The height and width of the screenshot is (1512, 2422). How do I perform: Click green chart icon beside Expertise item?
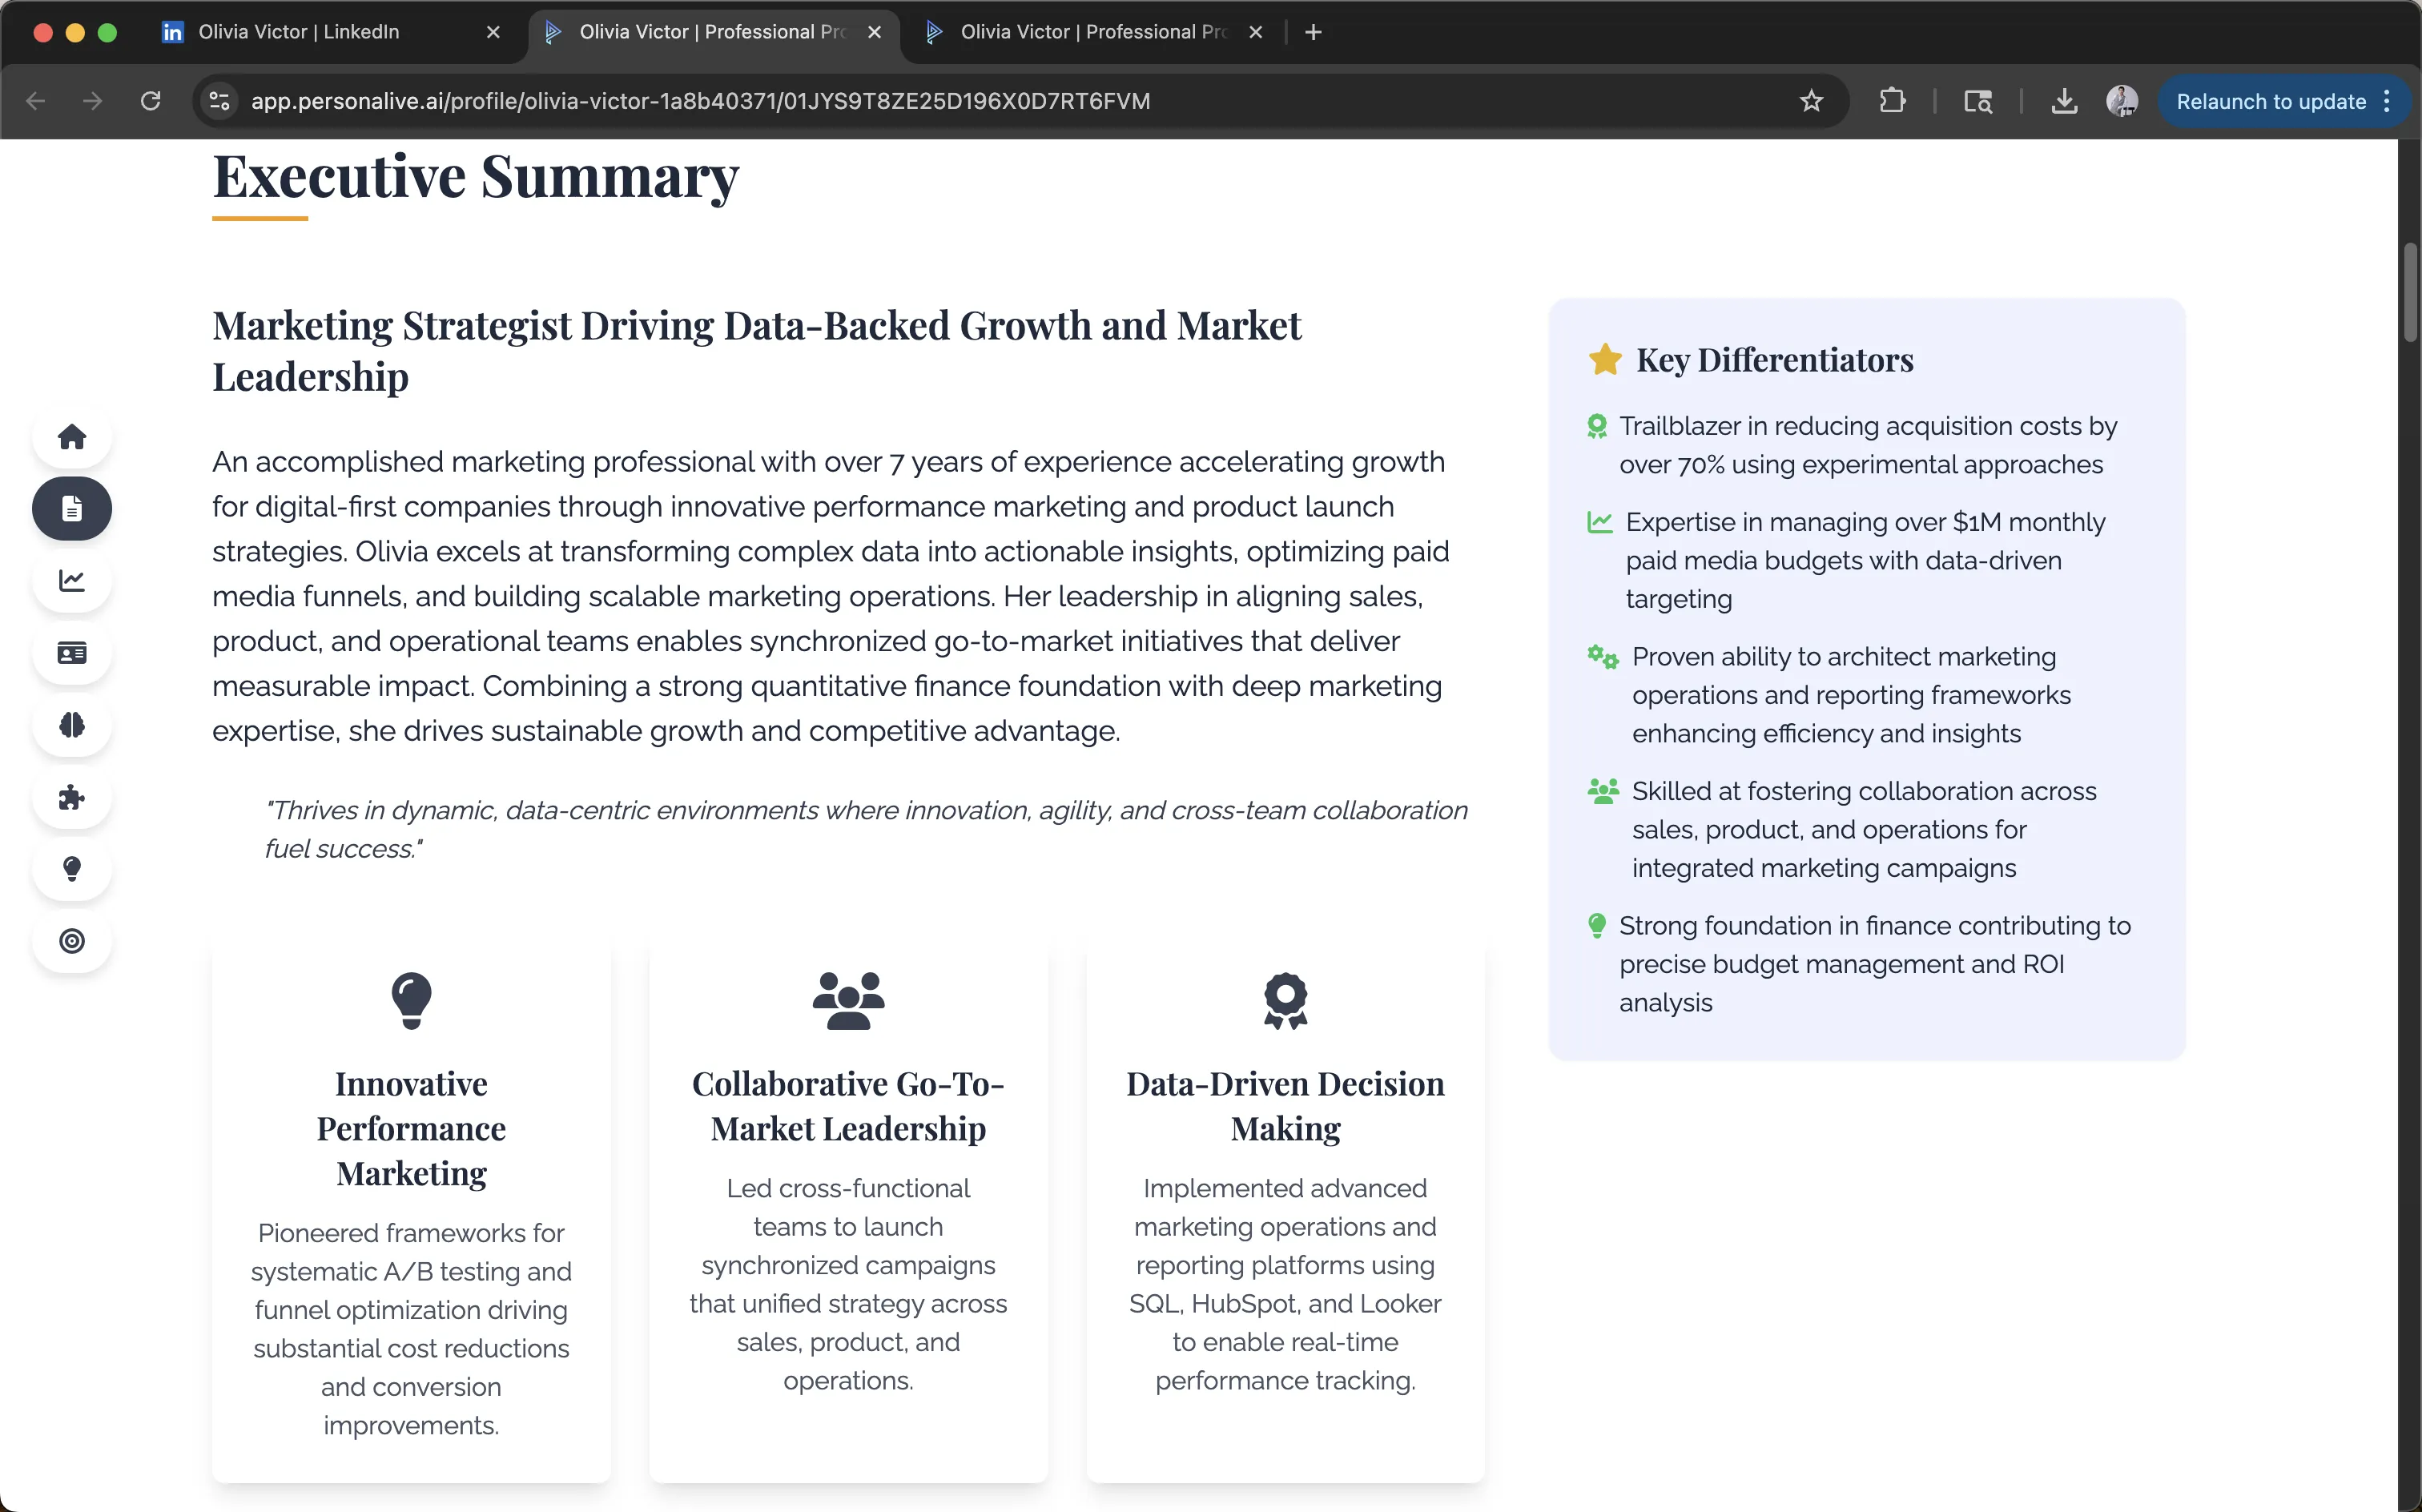point(1600,522)
